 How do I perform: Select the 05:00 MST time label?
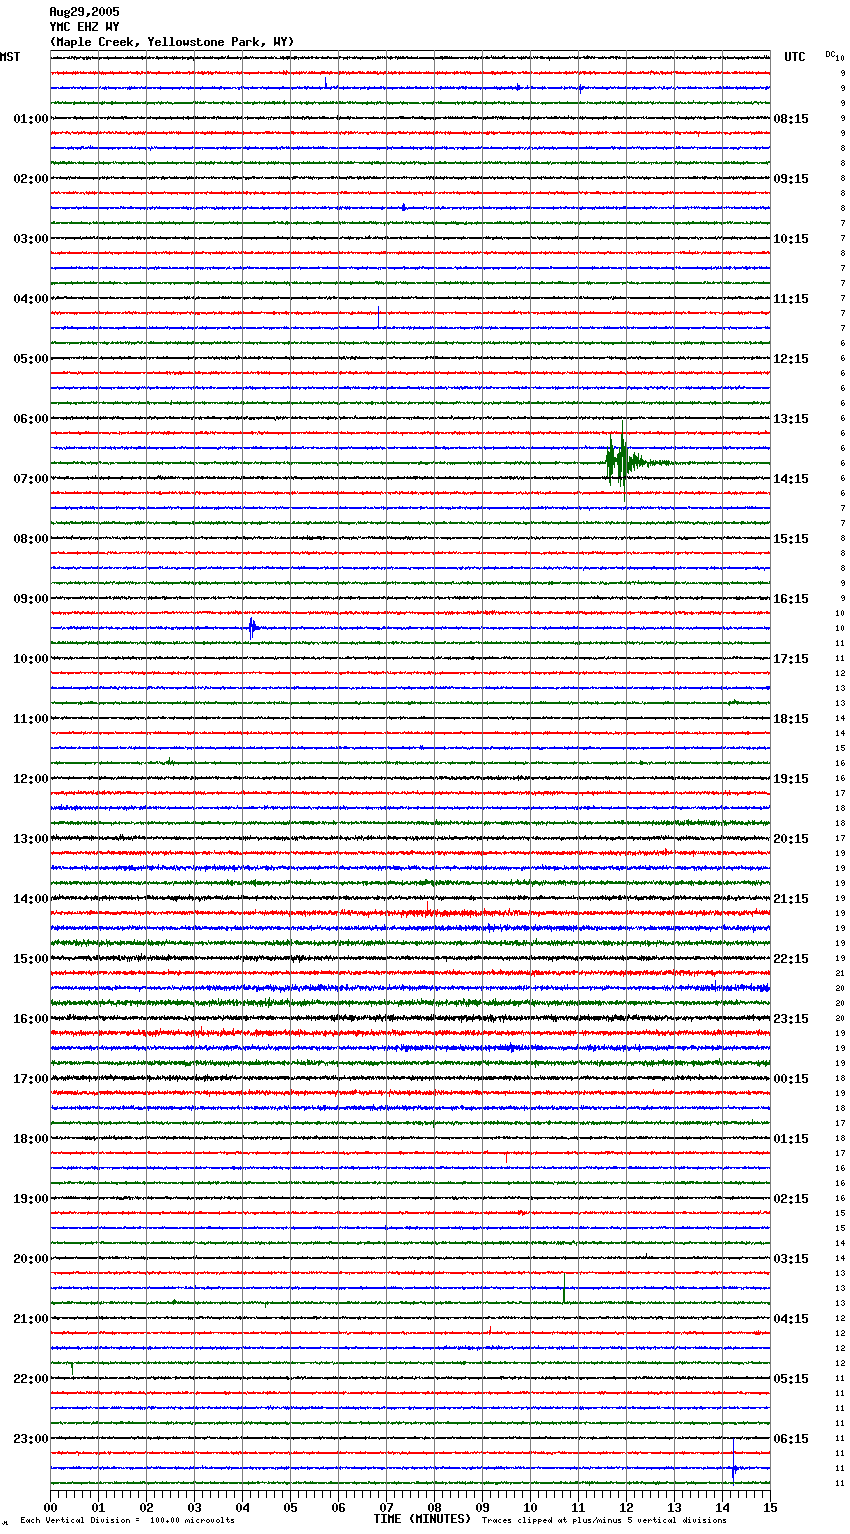pyautogui.click(x=30, y=359)
